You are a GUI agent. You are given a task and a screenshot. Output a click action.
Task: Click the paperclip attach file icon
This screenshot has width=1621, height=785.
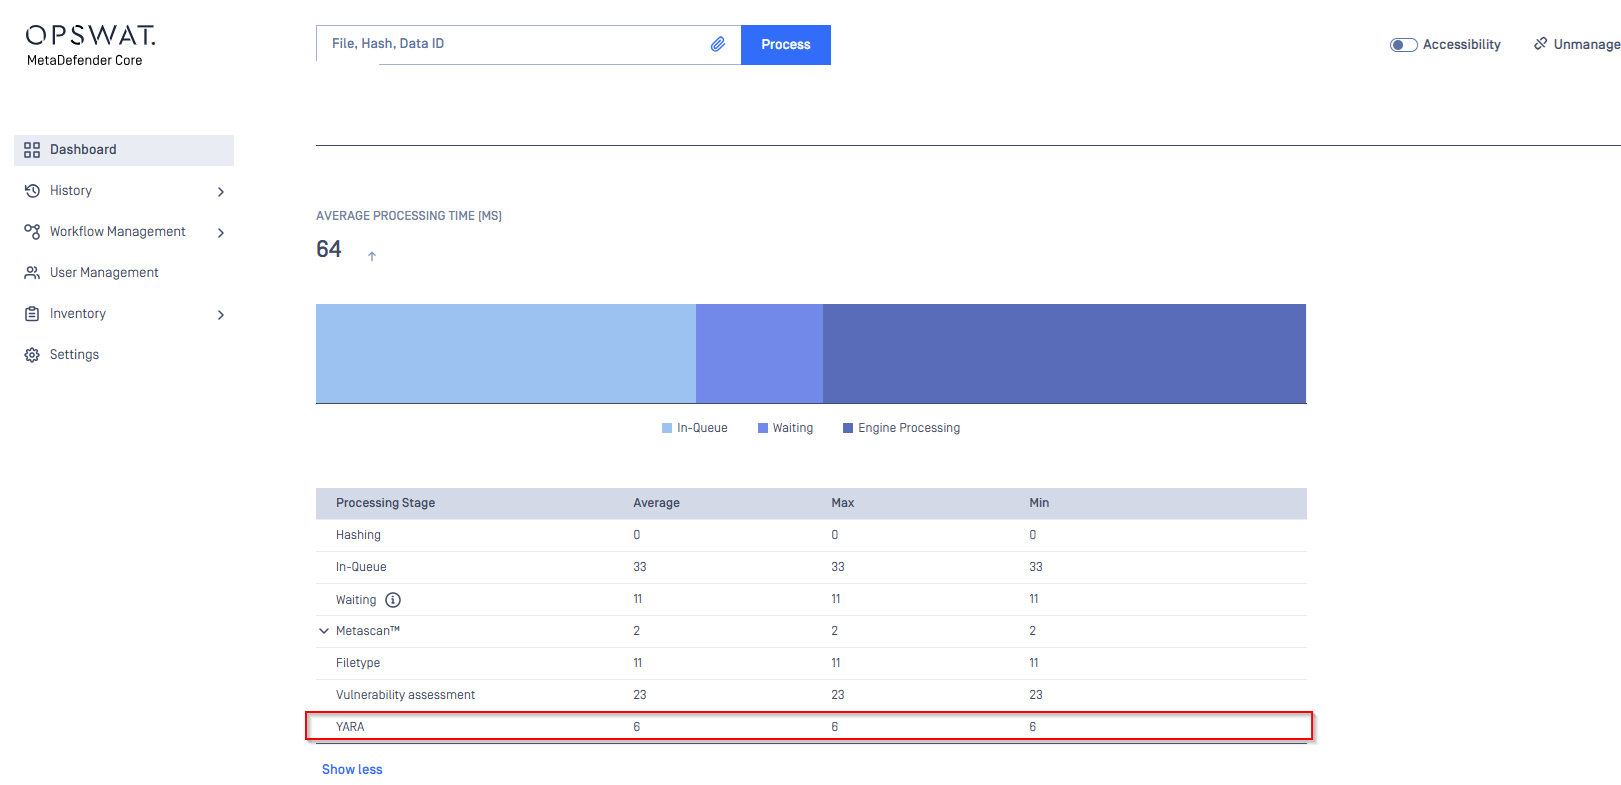pos(717,44)
